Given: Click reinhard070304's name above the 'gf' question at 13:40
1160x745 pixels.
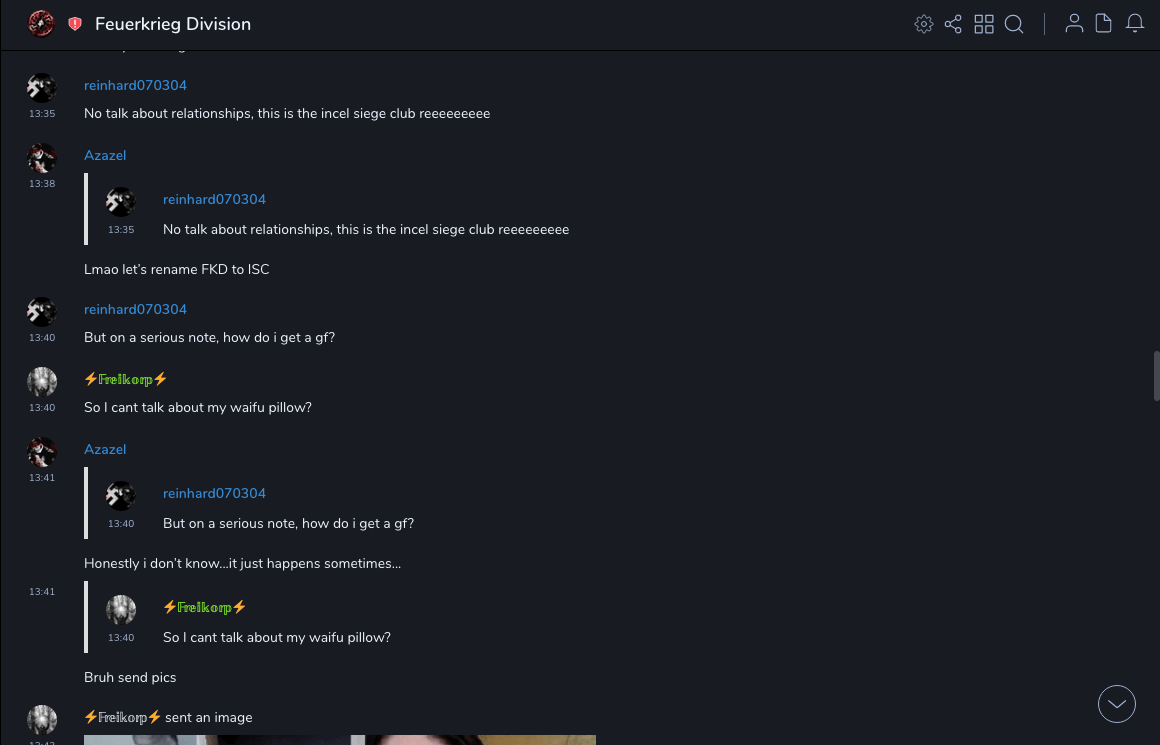Looking at the screenshot, I should (x=135, y=309).
